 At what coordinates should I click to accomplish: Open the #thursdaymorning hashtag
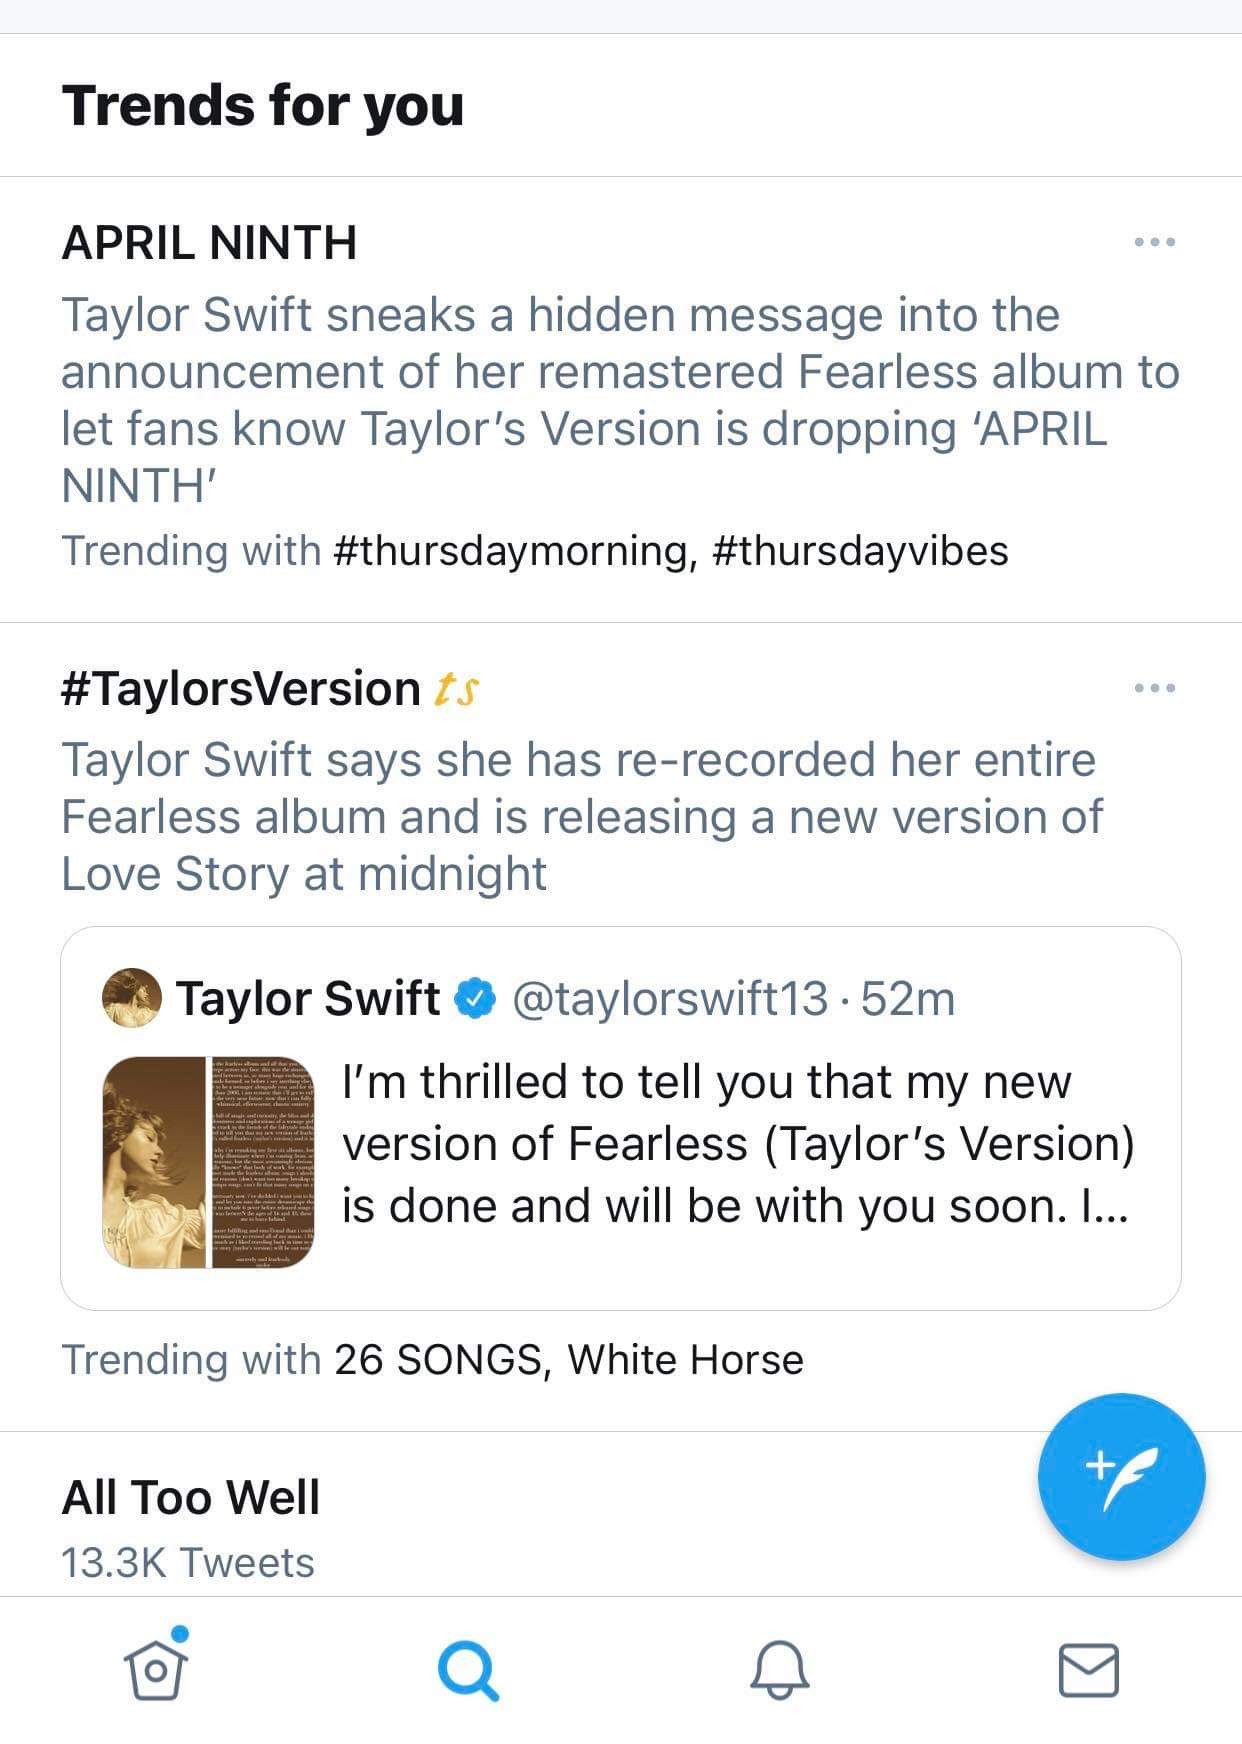point(508,549)
